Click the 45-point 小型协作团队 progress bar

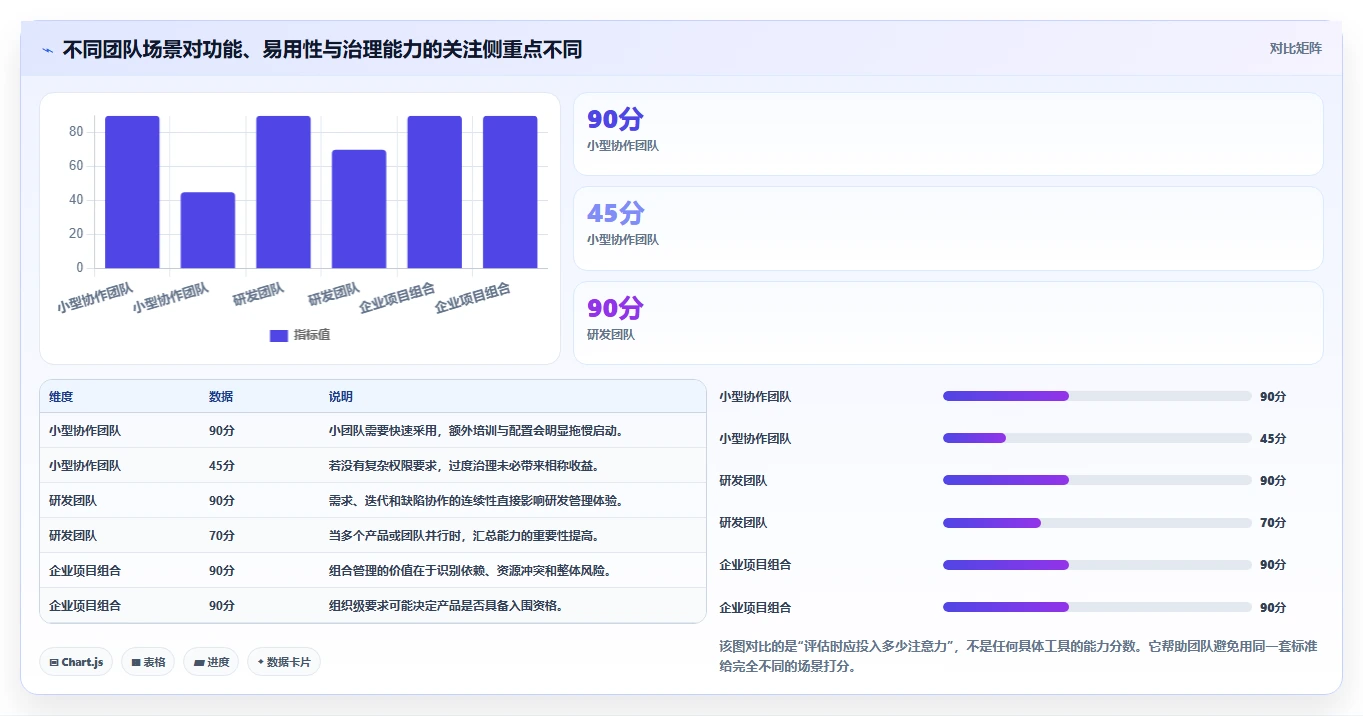pyautogui.click(x=1097, y=438)
